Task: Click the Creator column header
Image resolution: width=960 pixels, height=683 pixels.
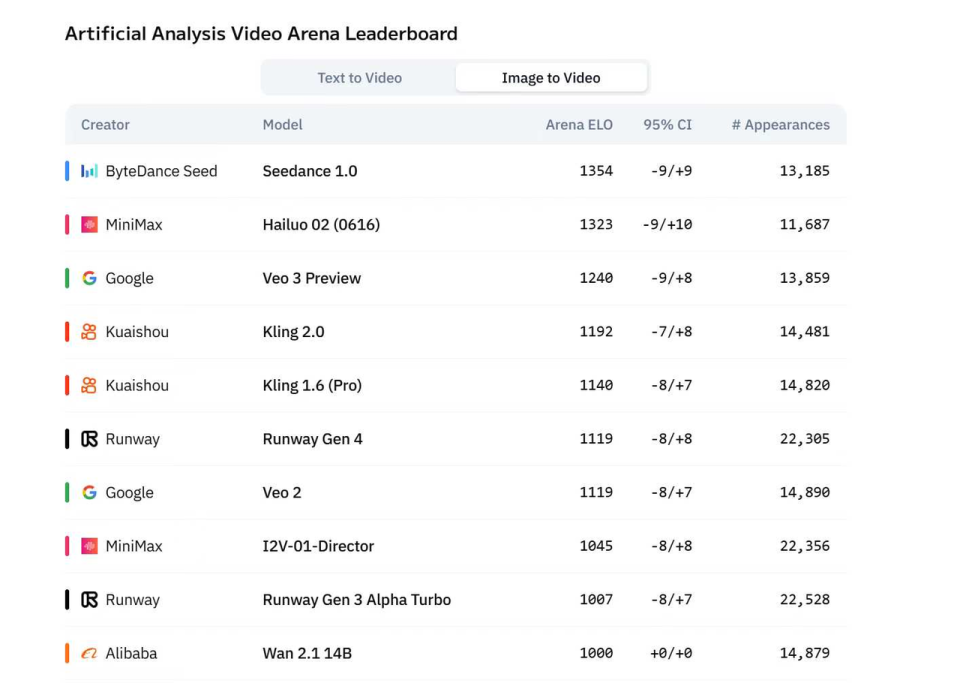Action: coord(105,125)
